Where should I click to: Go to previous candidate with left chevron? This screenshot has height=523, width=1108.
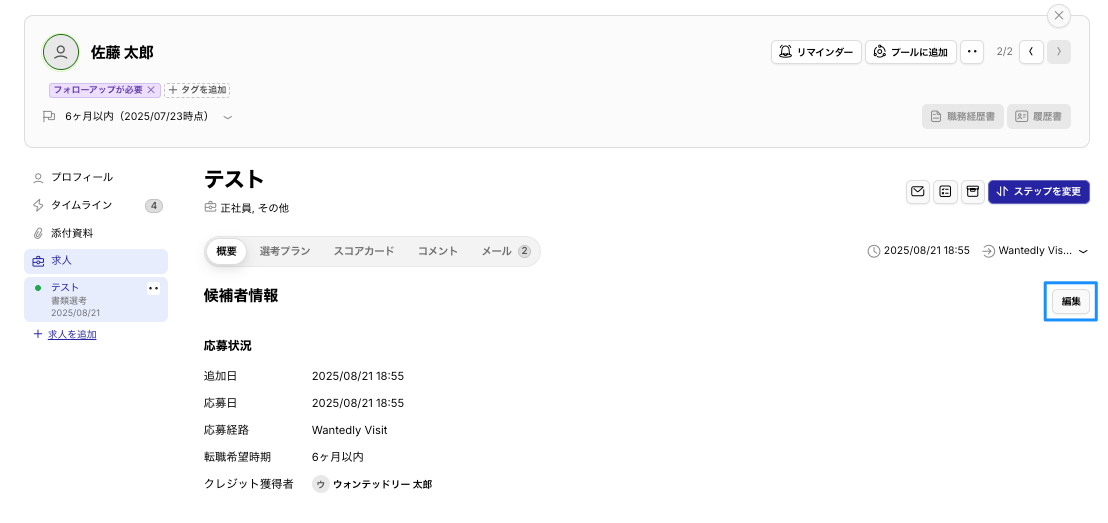[x=1031, y=52]
